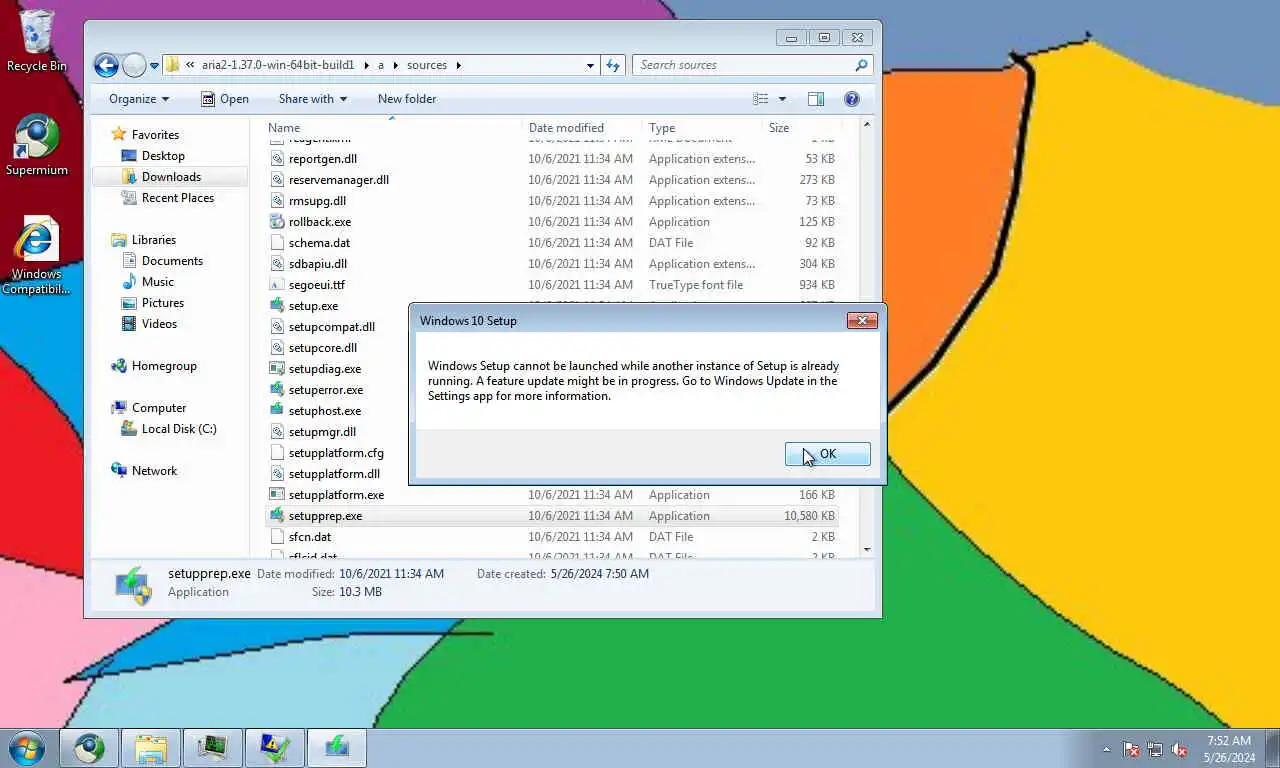The image size is (1280, 768).
Task: Select file reservemanager.dll
Action: point(338,180)
